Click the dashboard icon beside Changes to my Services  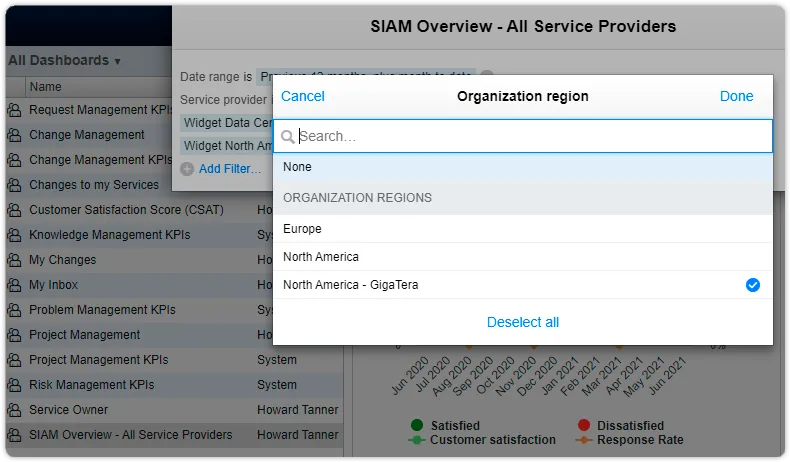coord(15,185)
